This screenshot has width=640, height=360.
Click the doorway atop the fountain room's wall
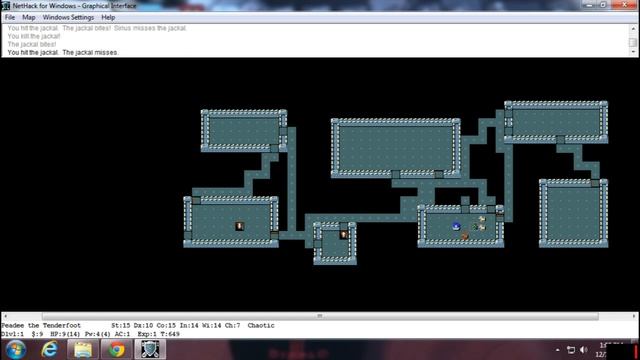click(465, 209)
